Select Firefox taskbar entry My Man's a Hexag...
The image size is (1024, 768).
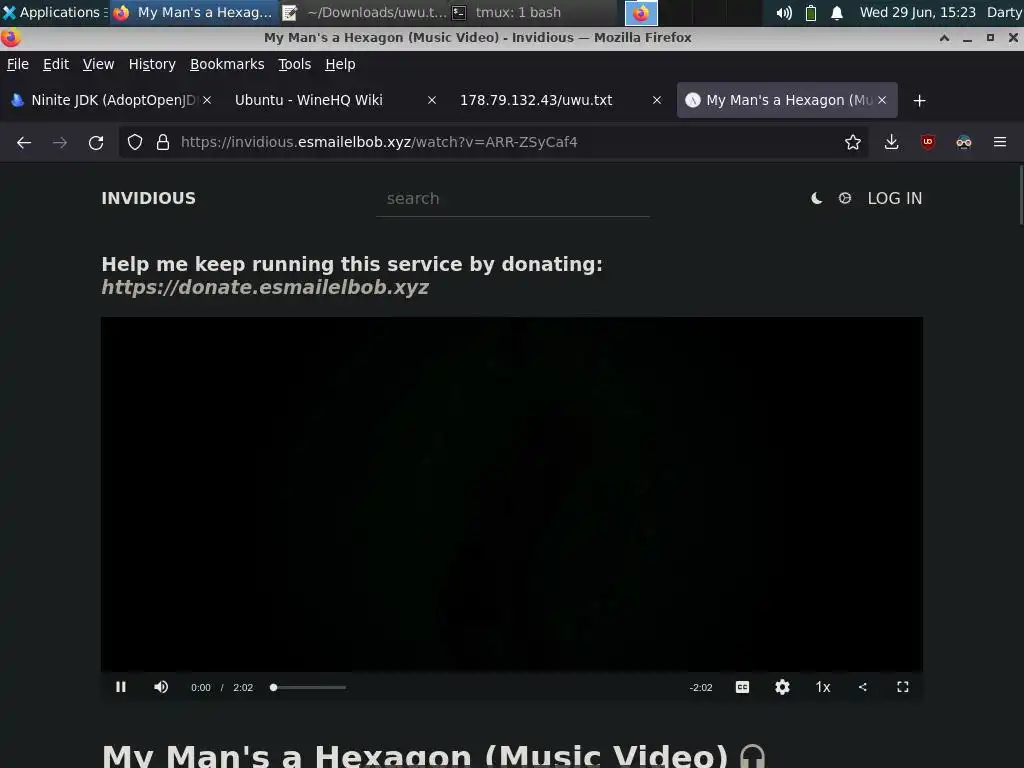click(x=193, y=12)
